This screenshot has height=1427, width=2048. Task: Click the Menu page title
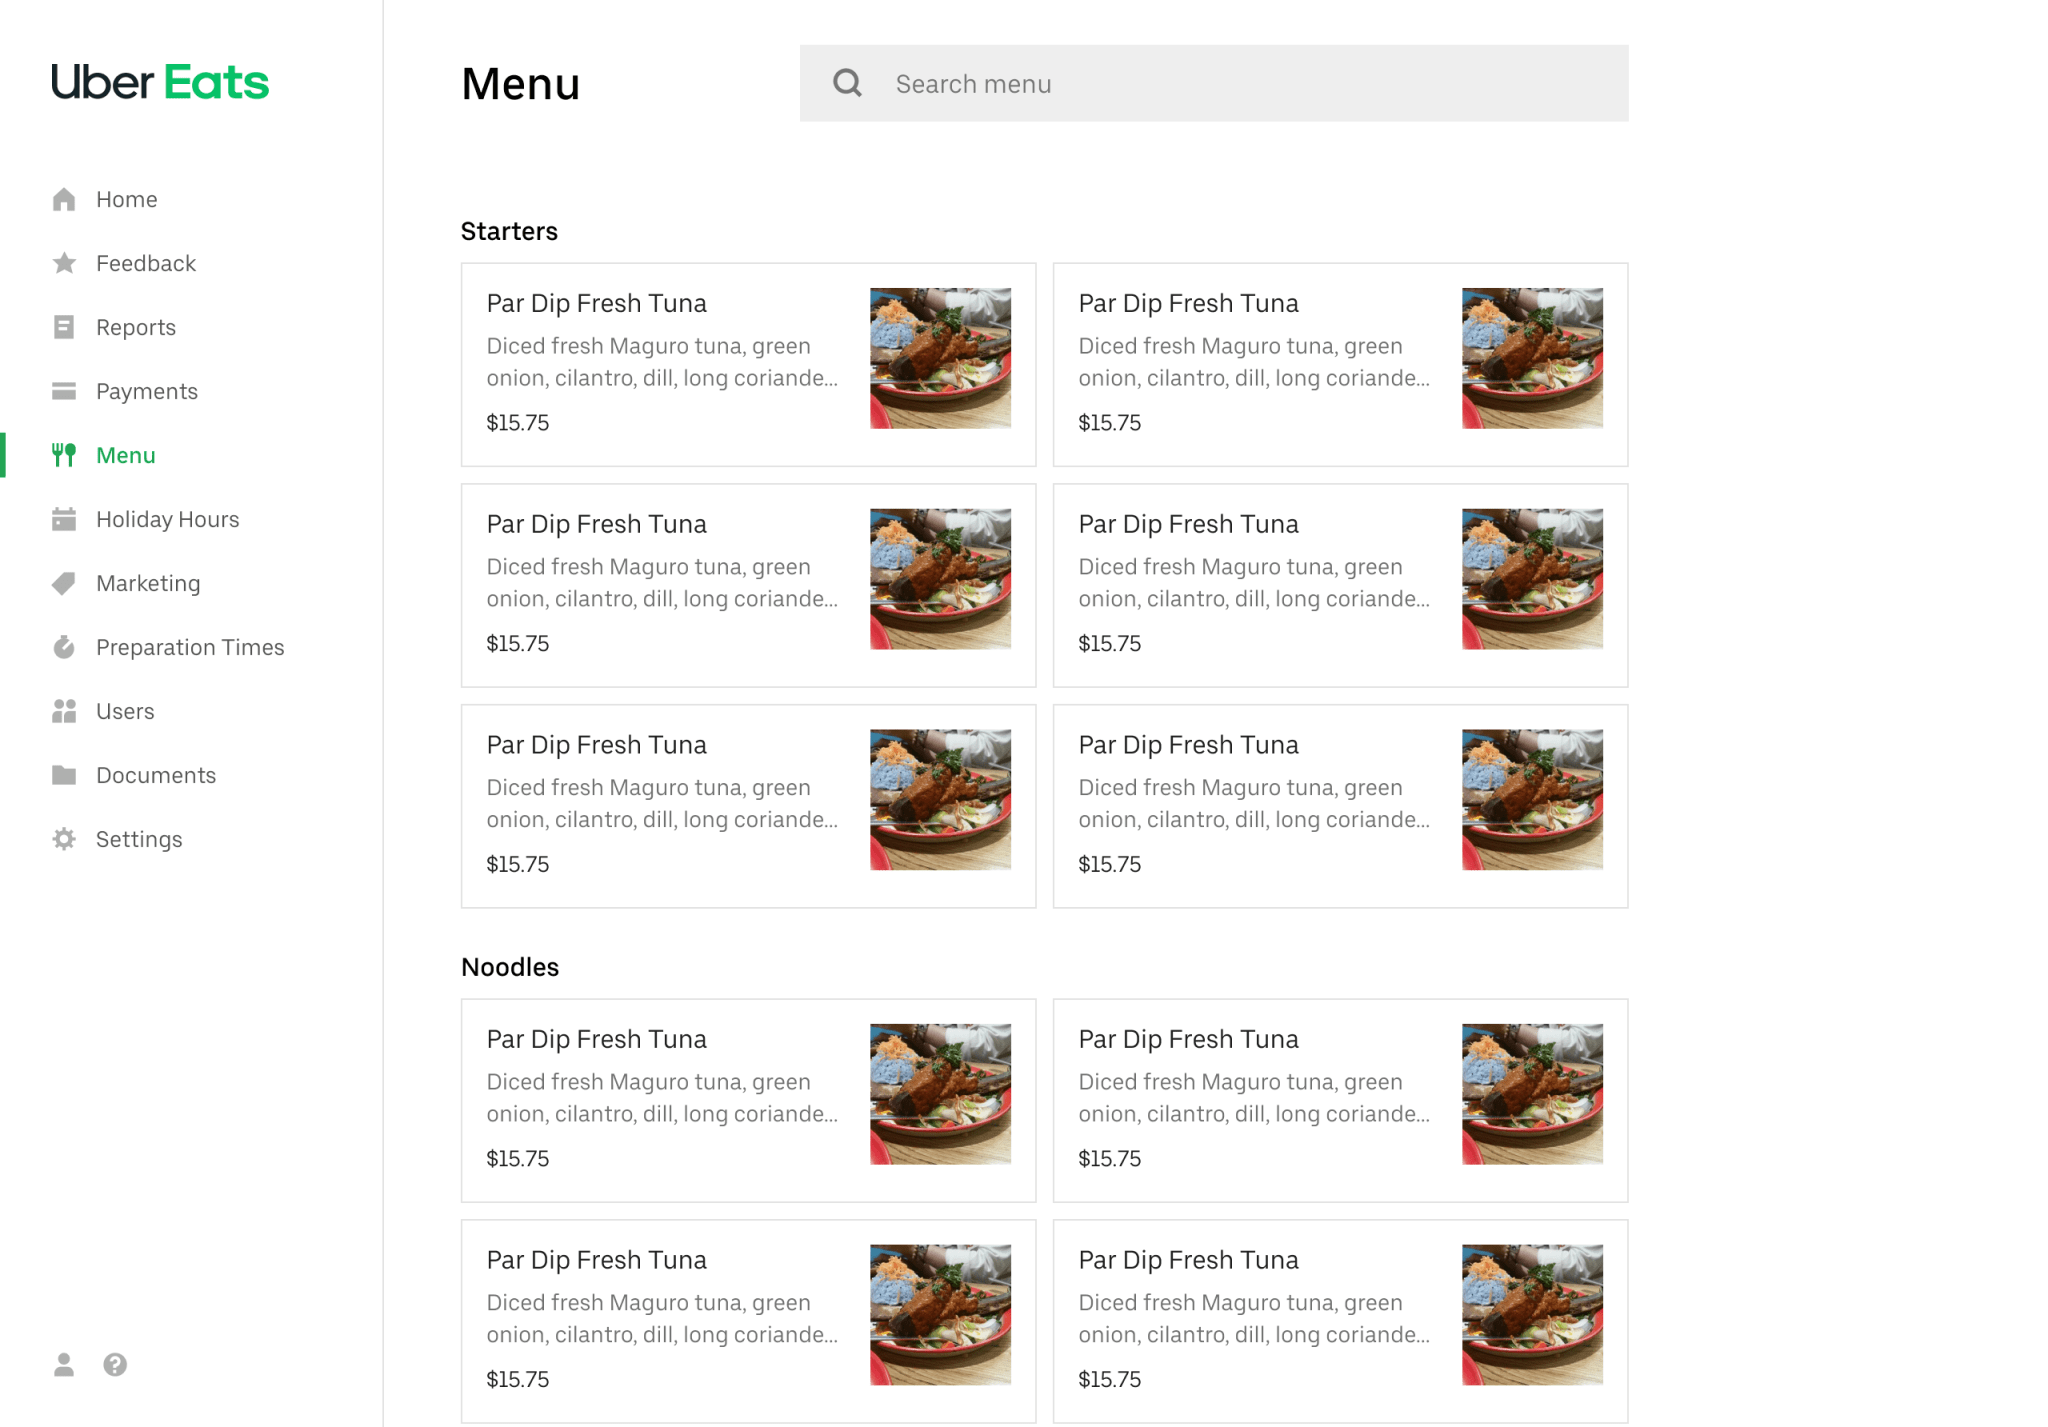click(x=521, y=84)
